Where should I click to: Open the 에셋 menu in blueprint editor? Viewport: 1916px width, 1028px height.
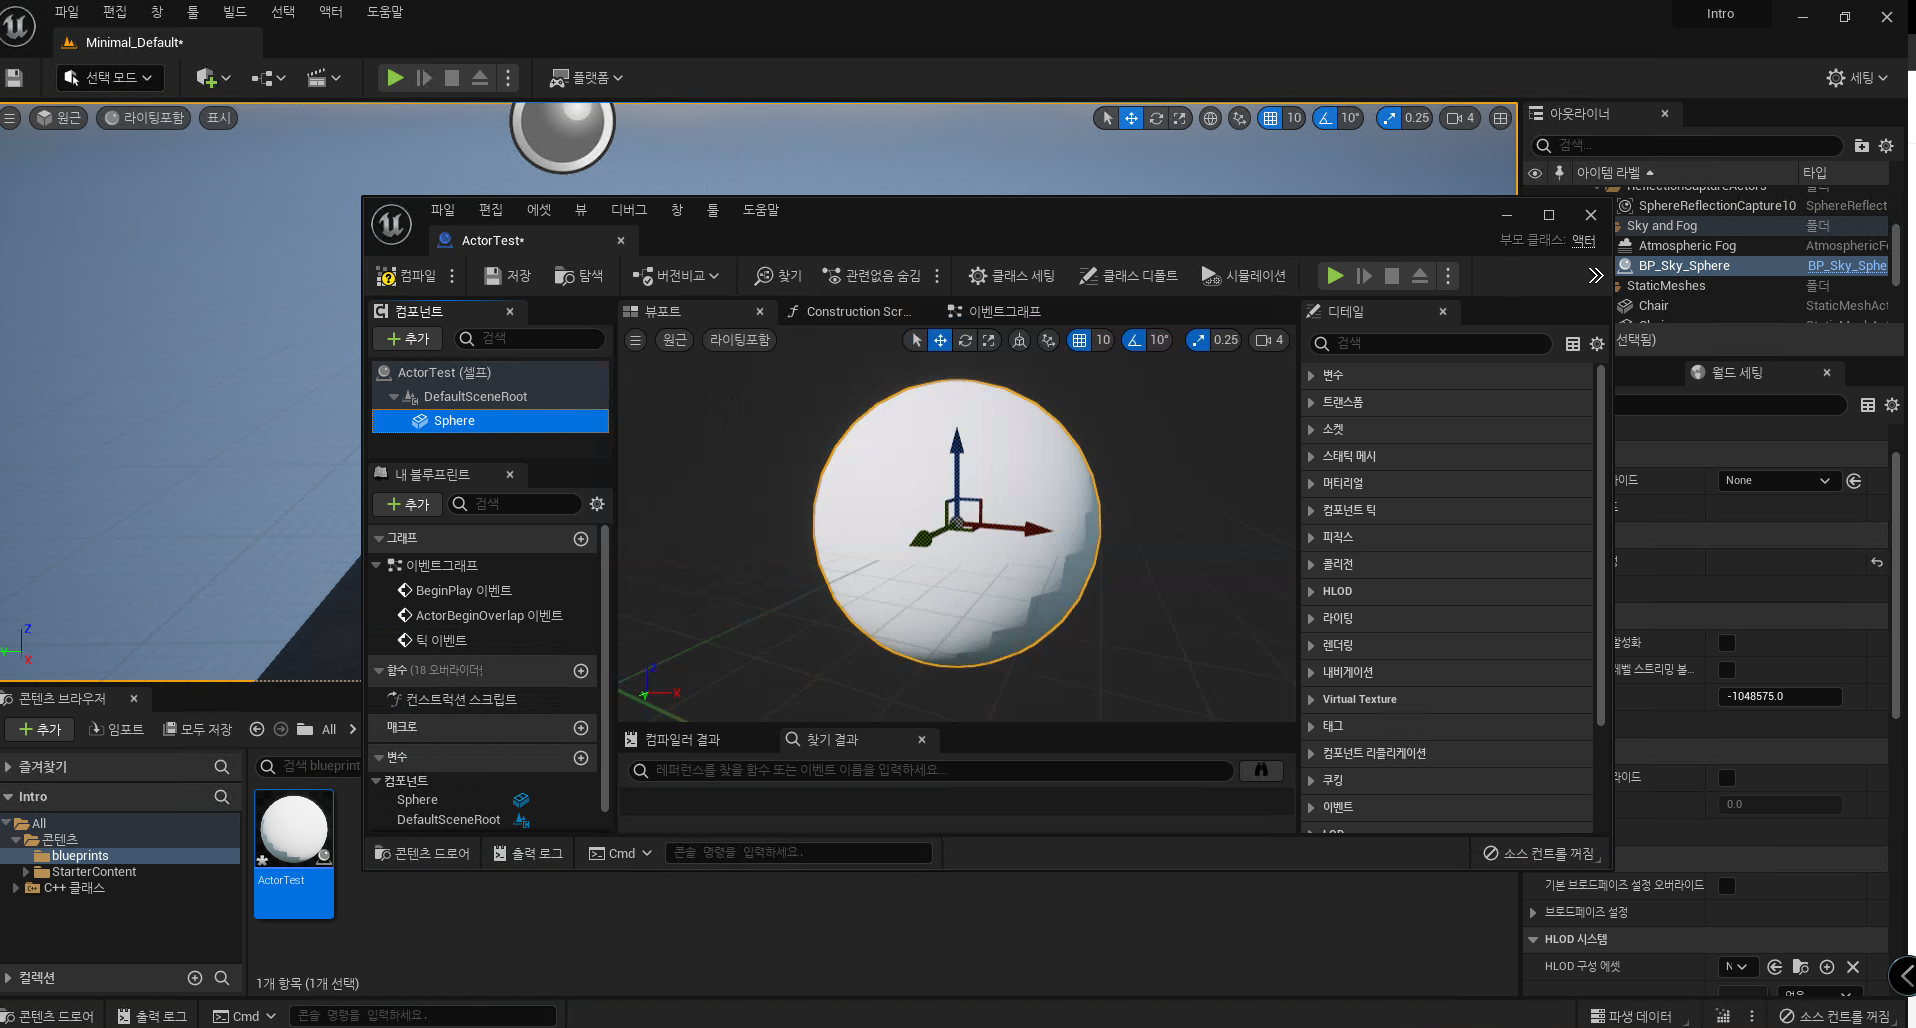click(539, 210)
